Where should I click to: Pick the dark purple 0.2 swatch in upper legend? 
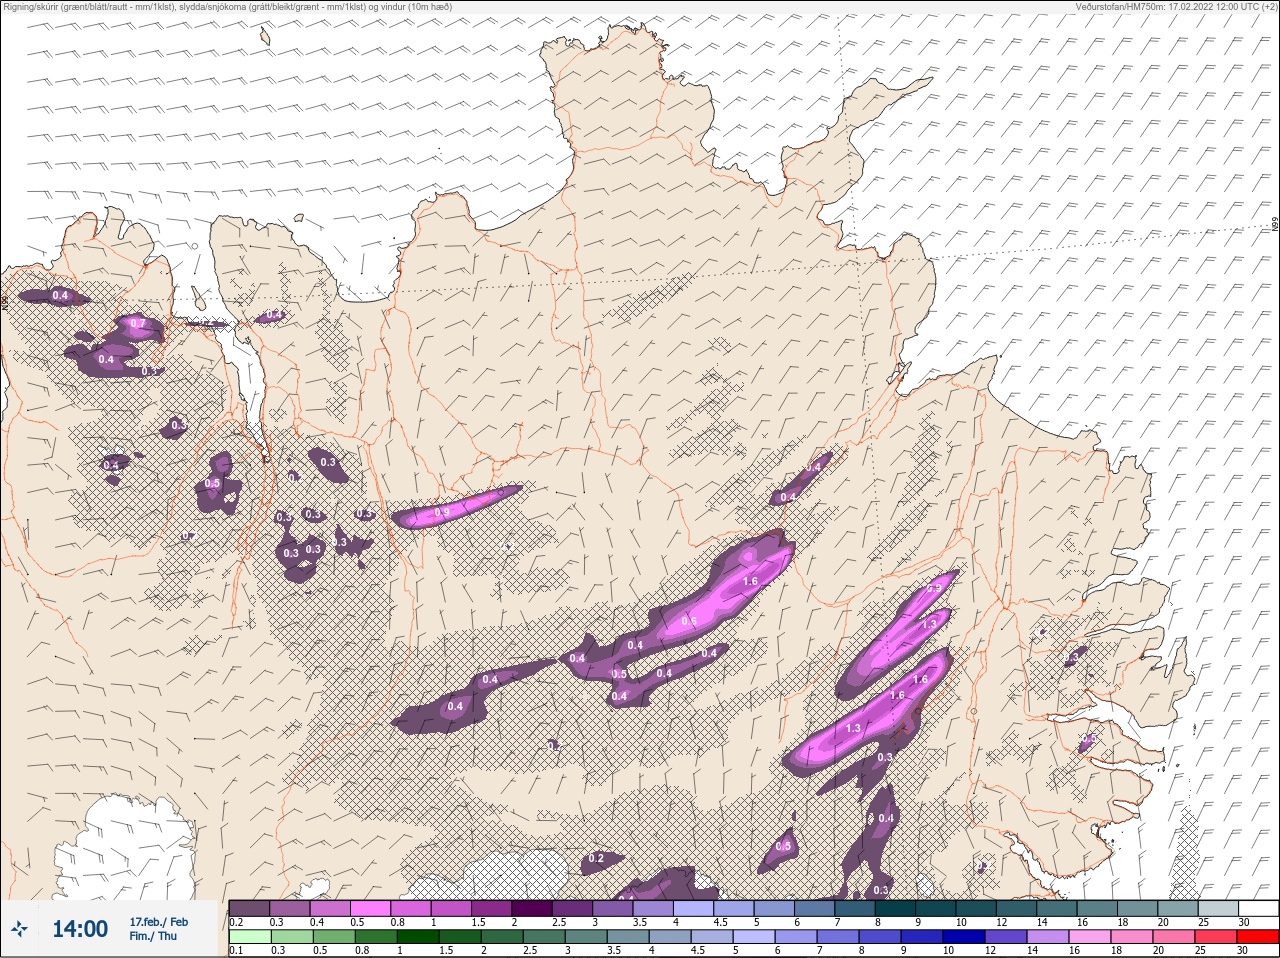click(249, 908)
